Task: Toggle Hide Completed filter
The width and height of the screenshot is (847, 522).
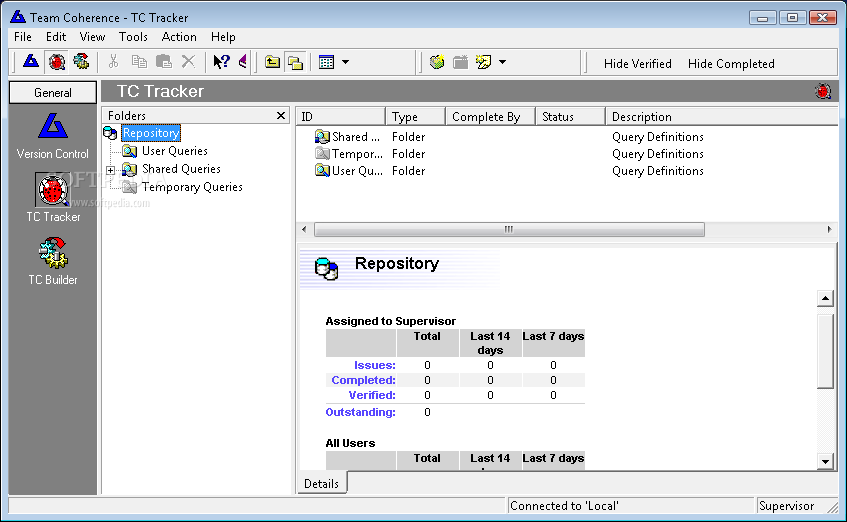Action: tap(731, 64)
